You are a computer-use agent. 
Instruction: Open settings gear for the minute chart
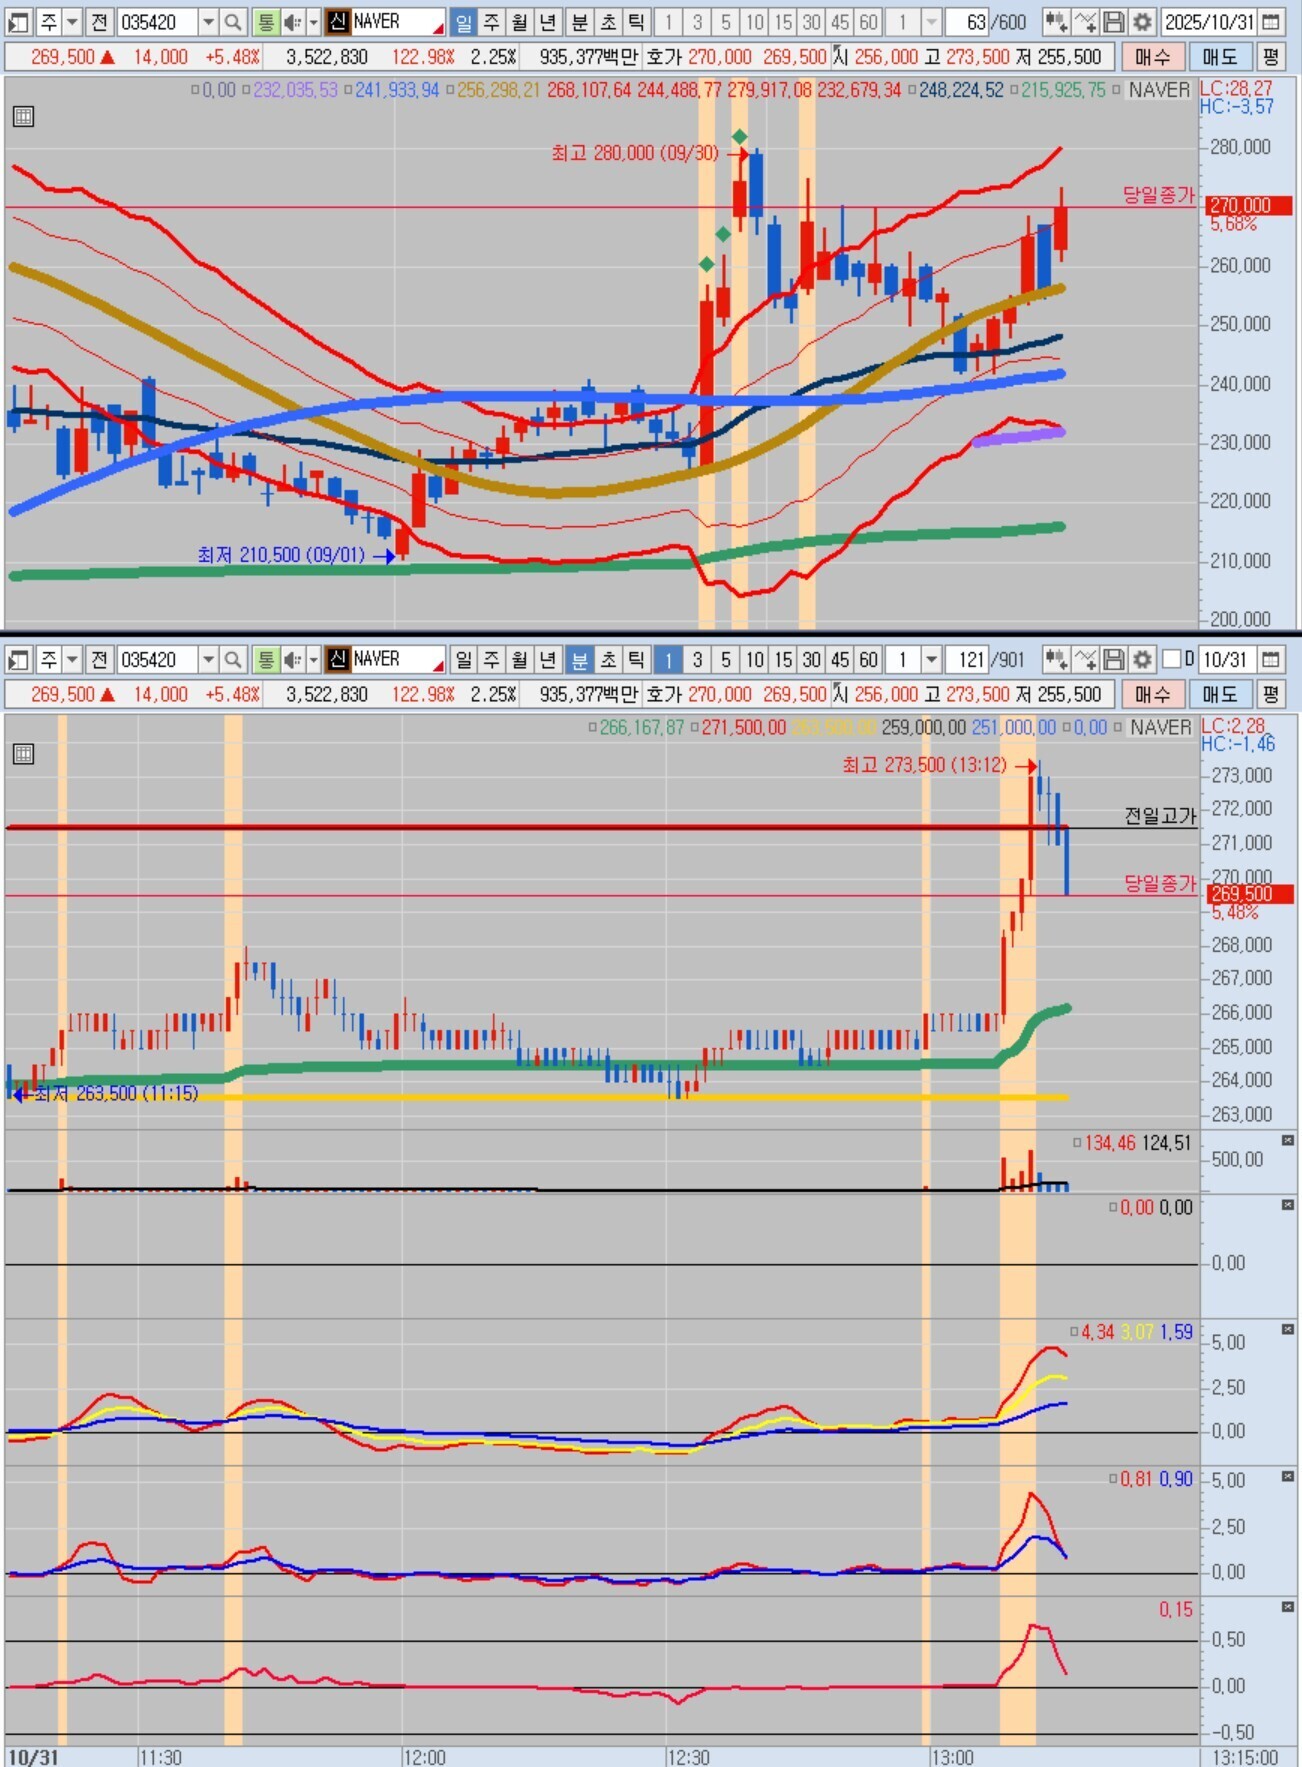(1142, 660)
